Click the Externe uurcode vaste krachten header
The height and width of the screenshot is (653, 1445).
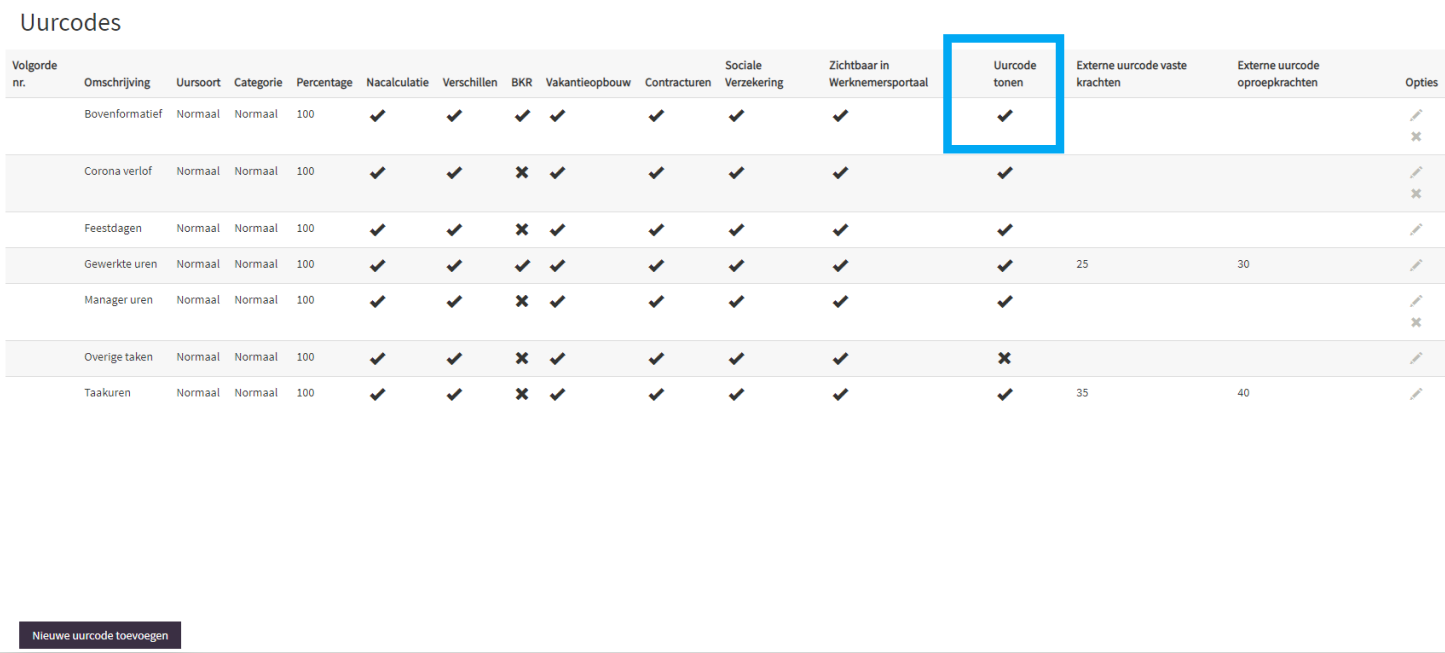click(x=1131, y=73)
